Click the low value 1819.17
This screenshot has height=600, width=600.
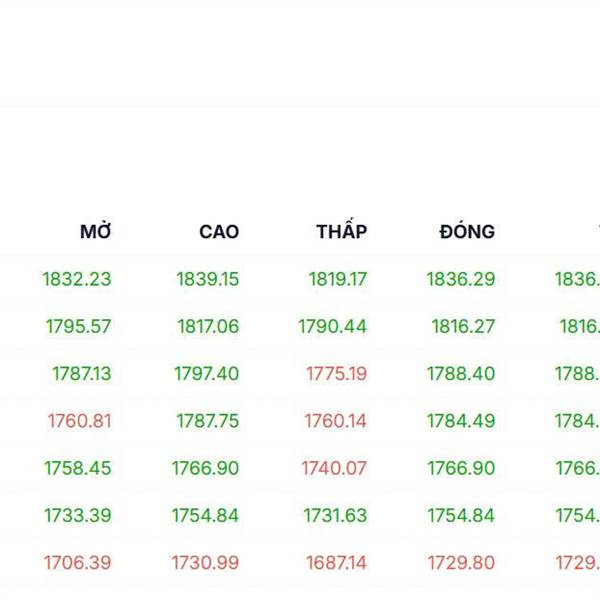coord(337,279)
